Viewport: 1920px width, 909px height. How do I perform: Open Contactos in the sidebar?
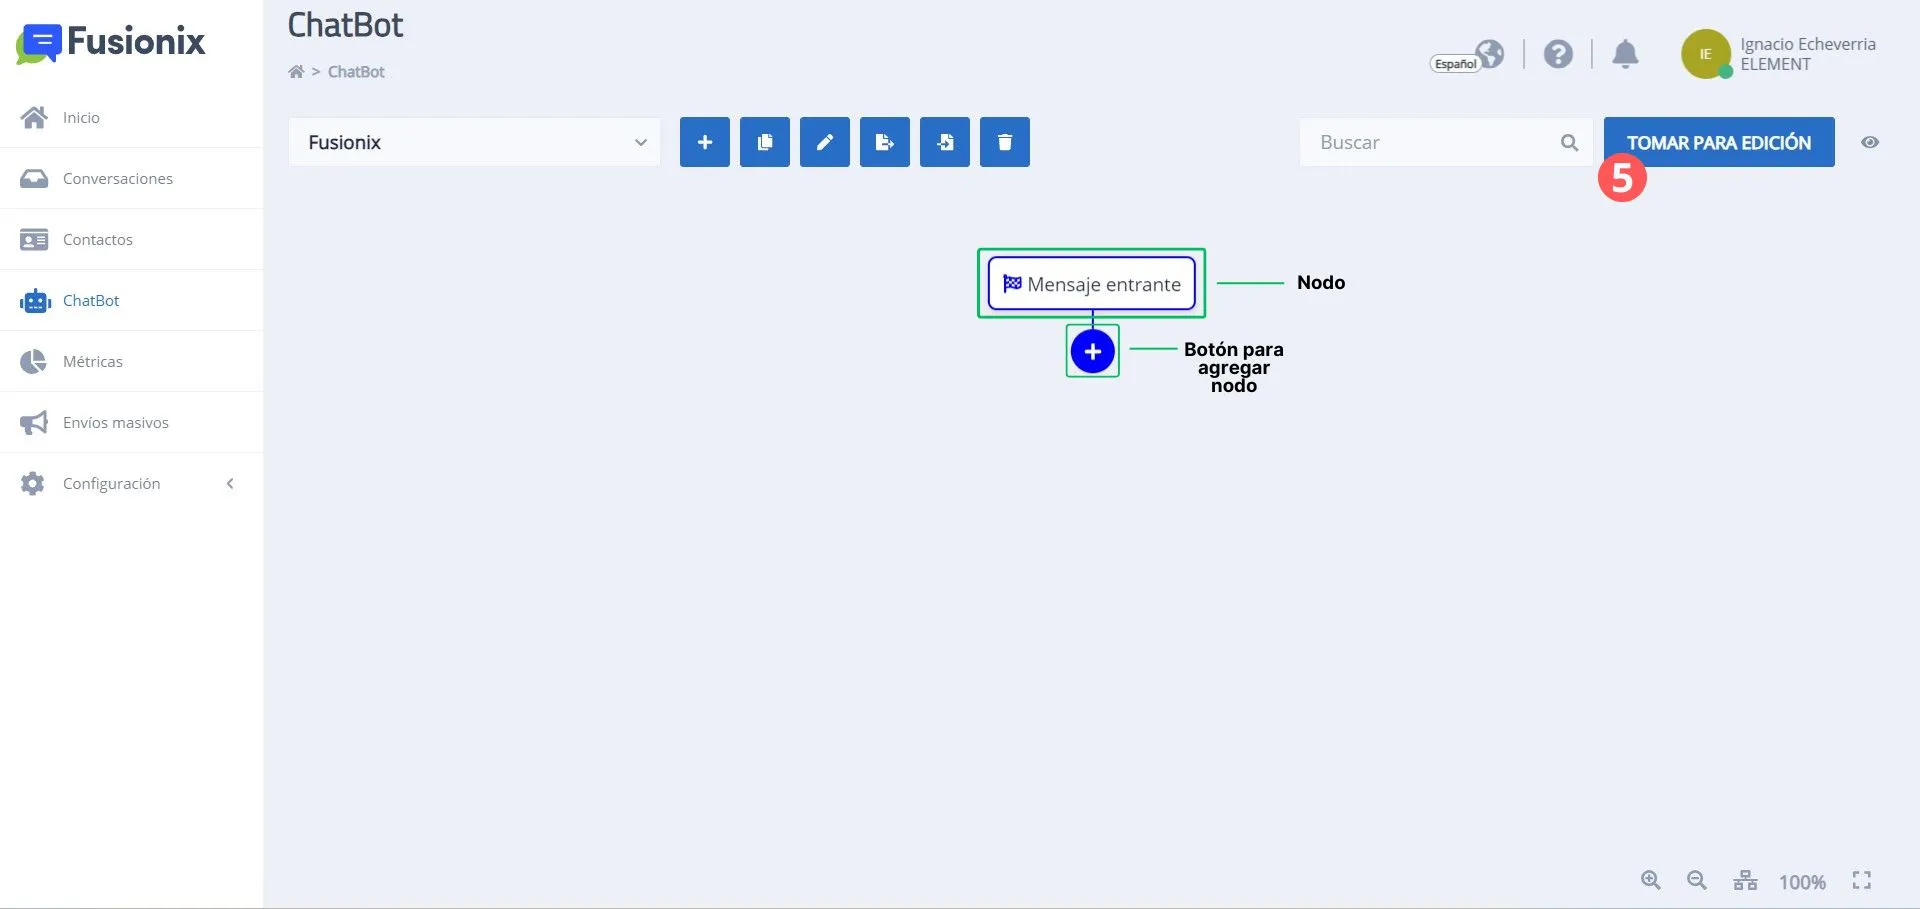coord(131,240)
